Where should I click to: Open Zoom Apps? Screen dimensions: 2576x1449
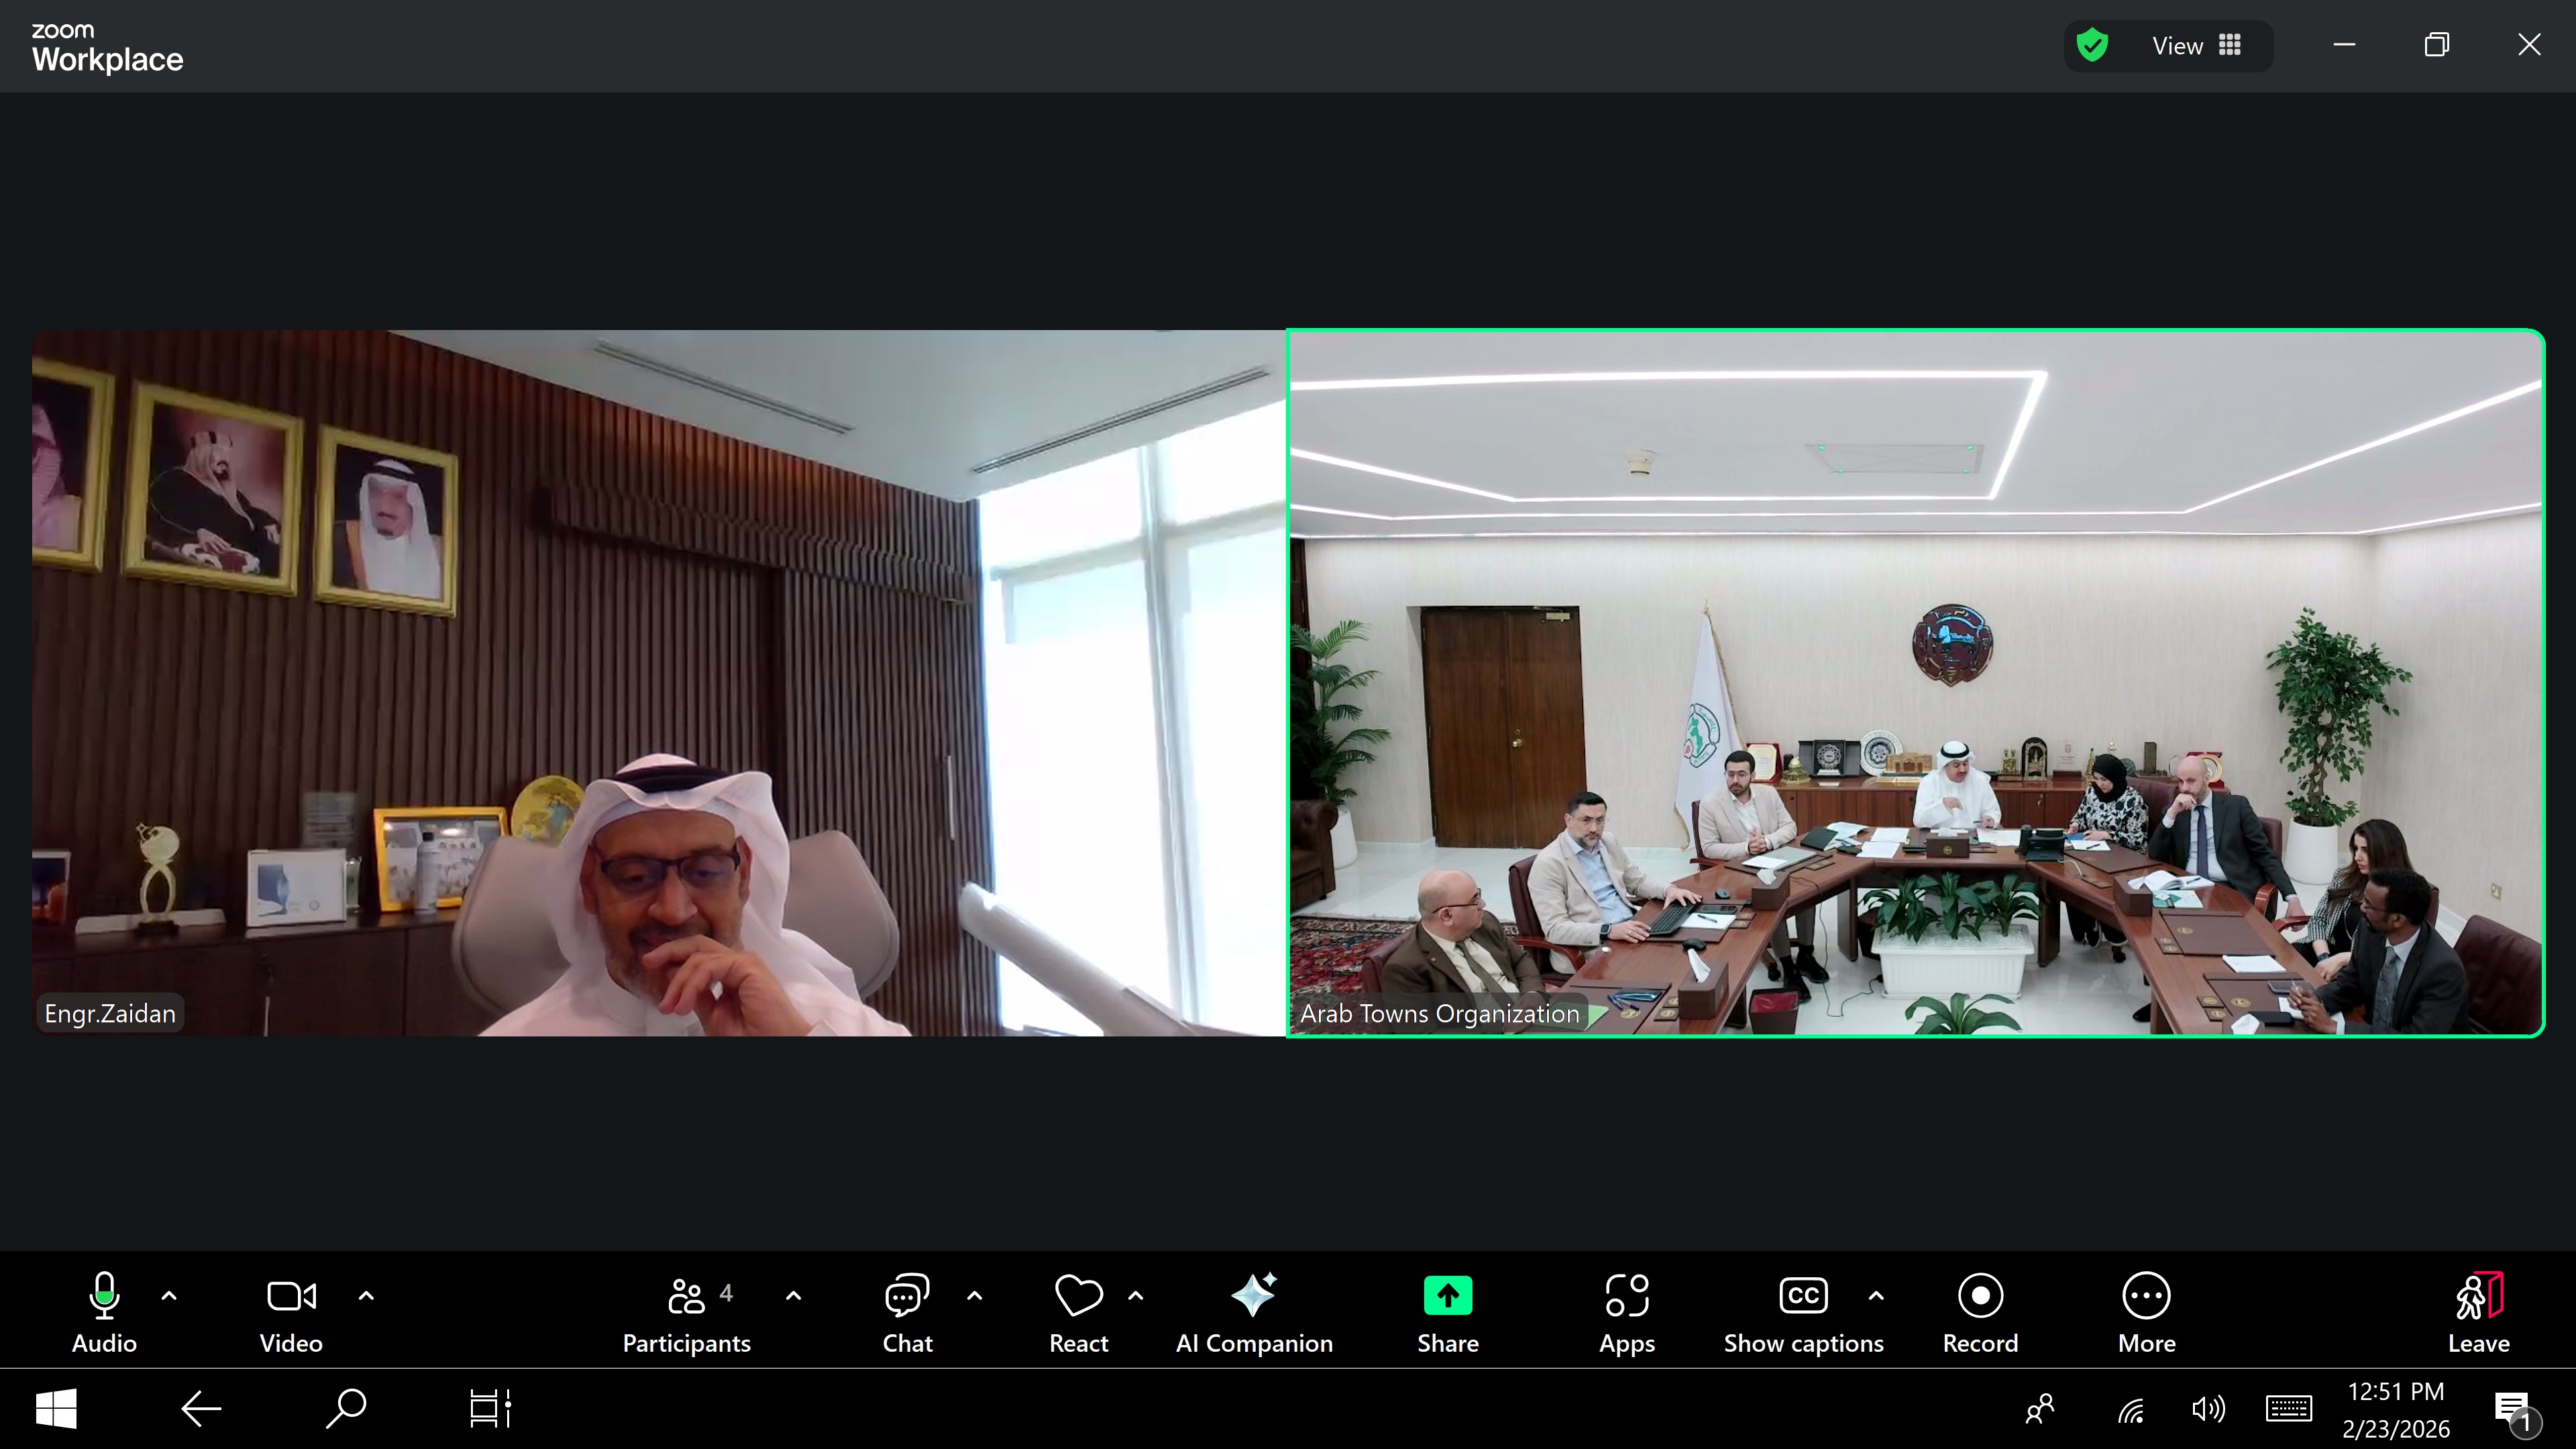pos(1626,1311)
